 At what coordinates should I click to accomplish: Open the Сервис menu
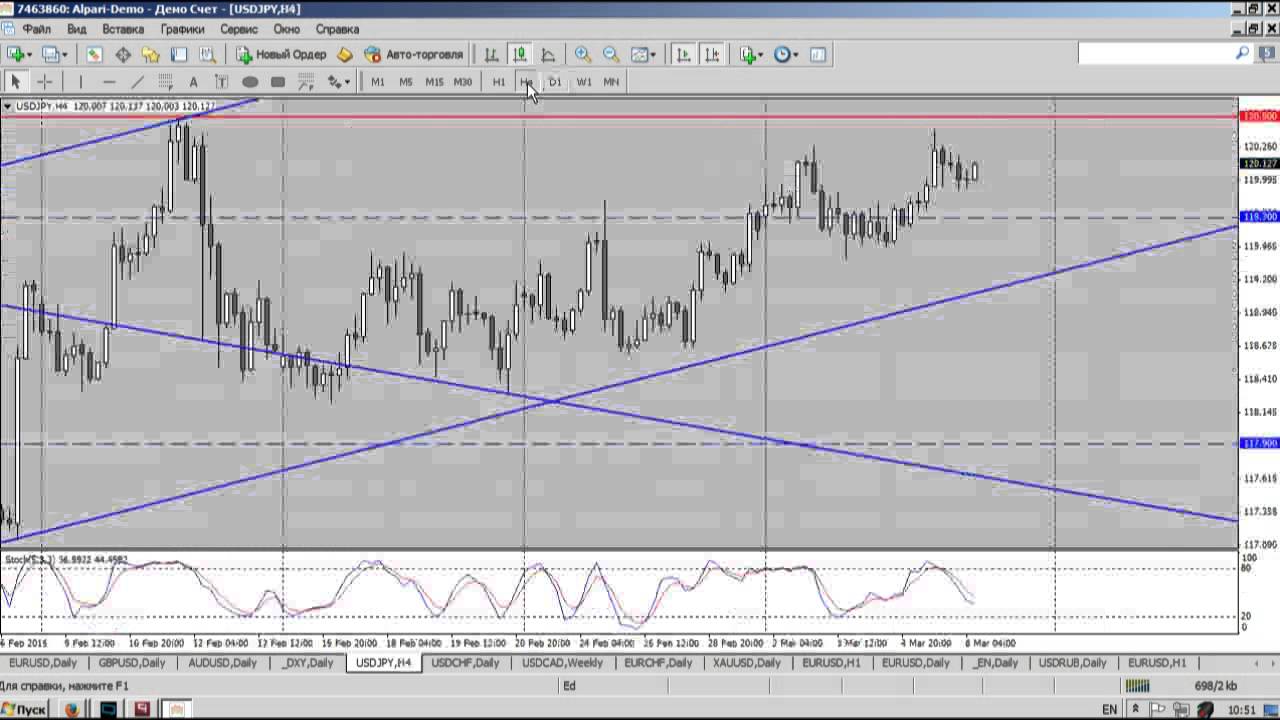[239, 29]
